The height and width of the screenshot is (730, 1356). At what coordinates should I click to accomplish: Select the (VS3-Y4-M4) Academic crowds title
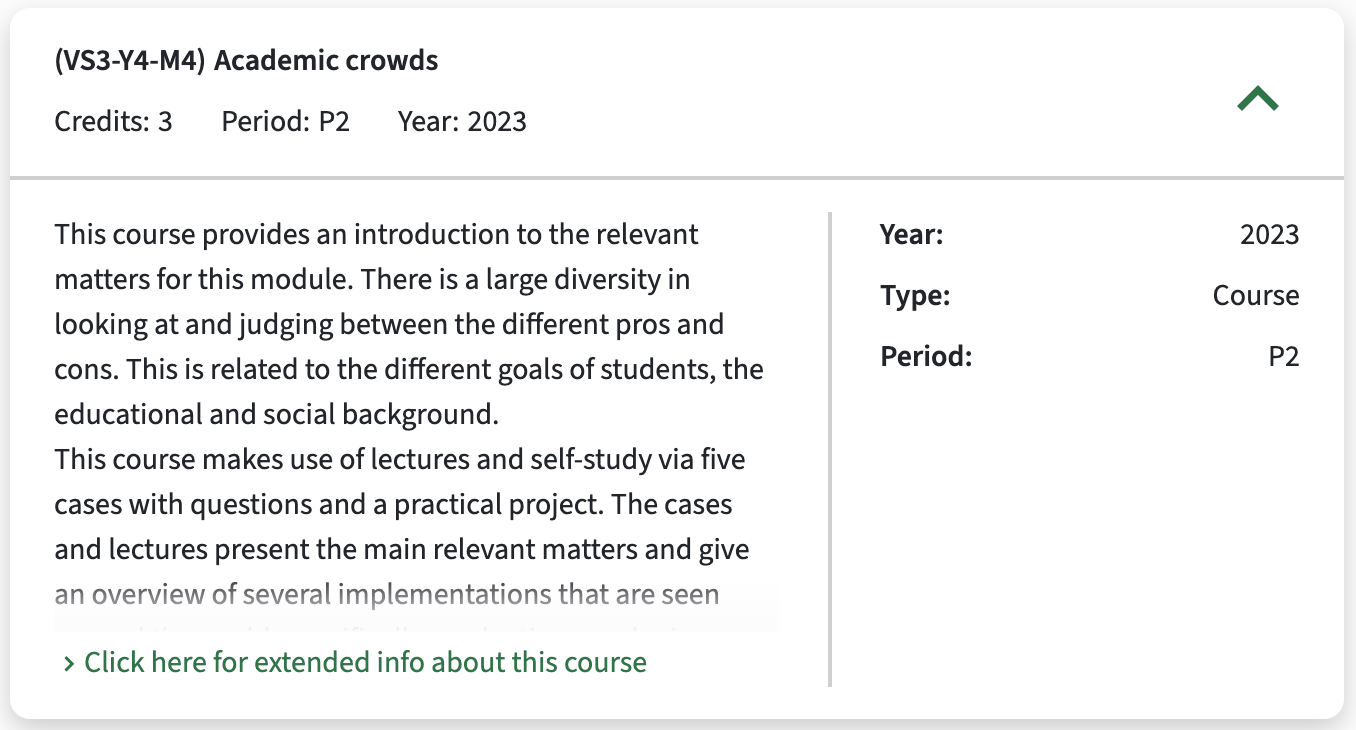[x=246, y=61]
